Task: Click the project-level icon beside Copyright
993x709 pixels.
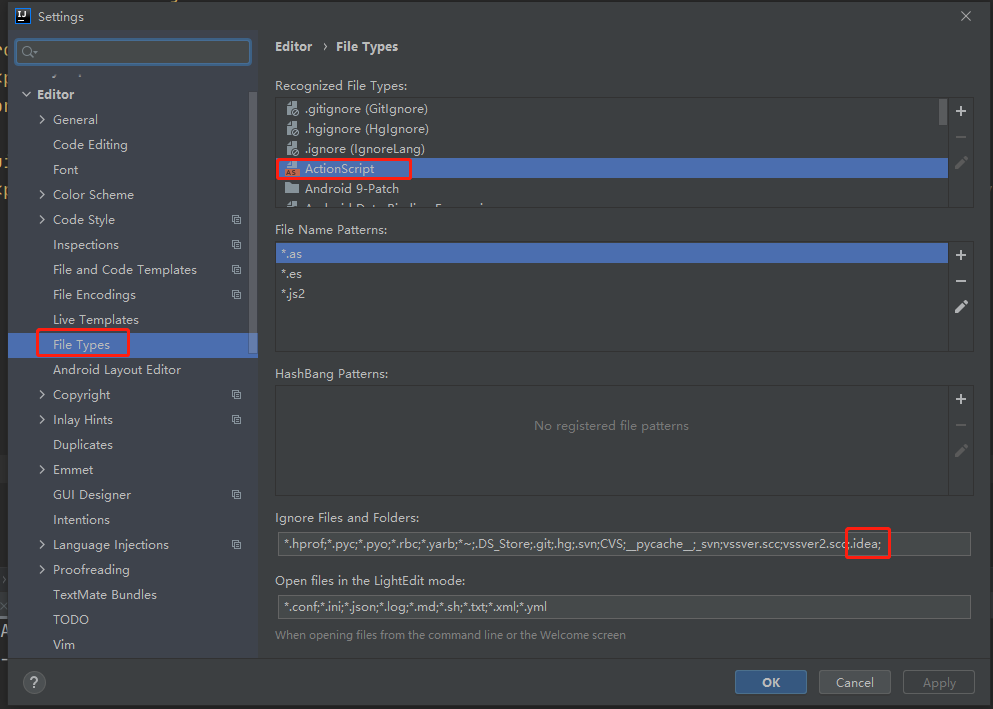Action: 236,394
